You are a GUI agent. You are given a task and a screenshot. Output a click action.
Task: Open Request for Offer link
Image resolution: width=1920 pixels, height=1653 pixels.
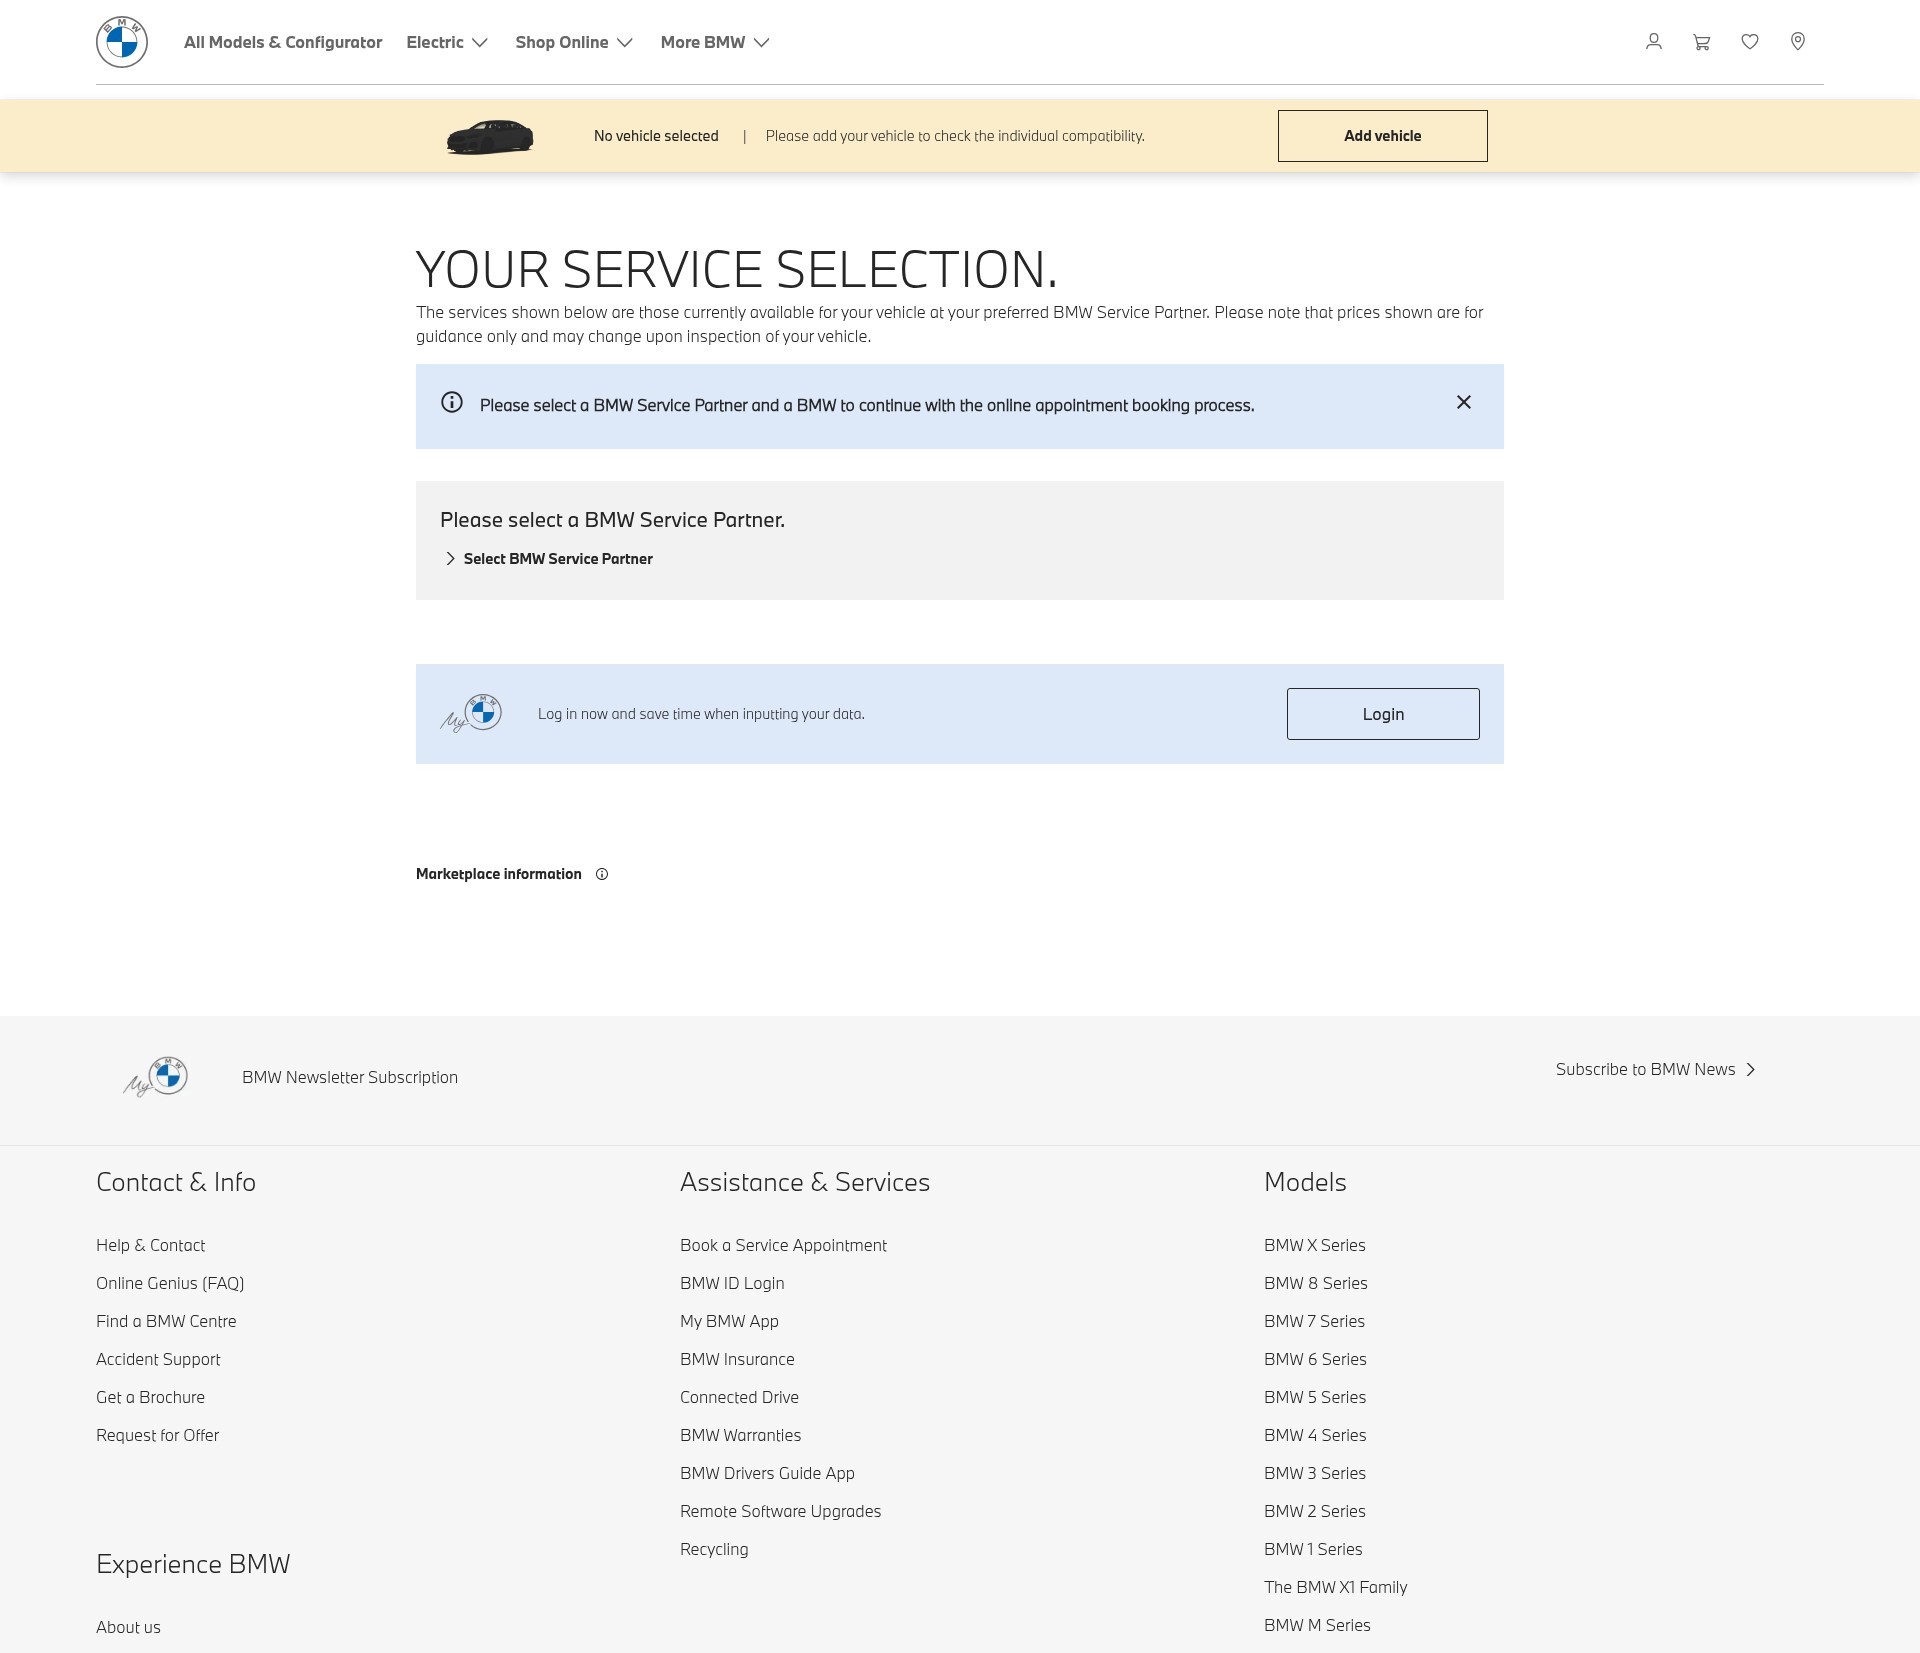pyautogui.click(x=157, y=1436)
